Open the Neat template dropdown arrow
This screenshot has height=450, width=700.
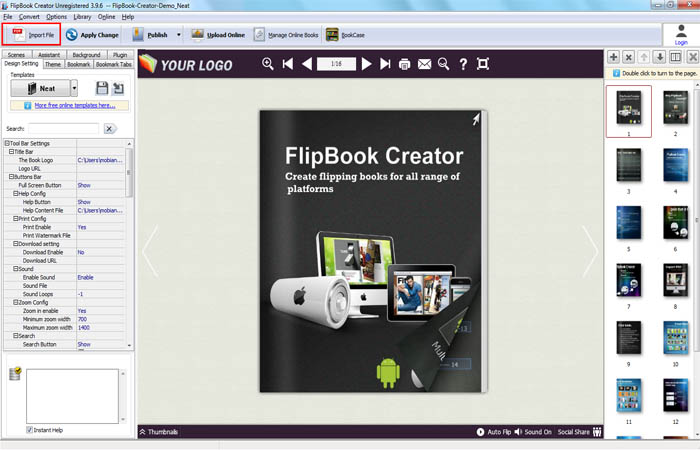(x=74, y=88)
